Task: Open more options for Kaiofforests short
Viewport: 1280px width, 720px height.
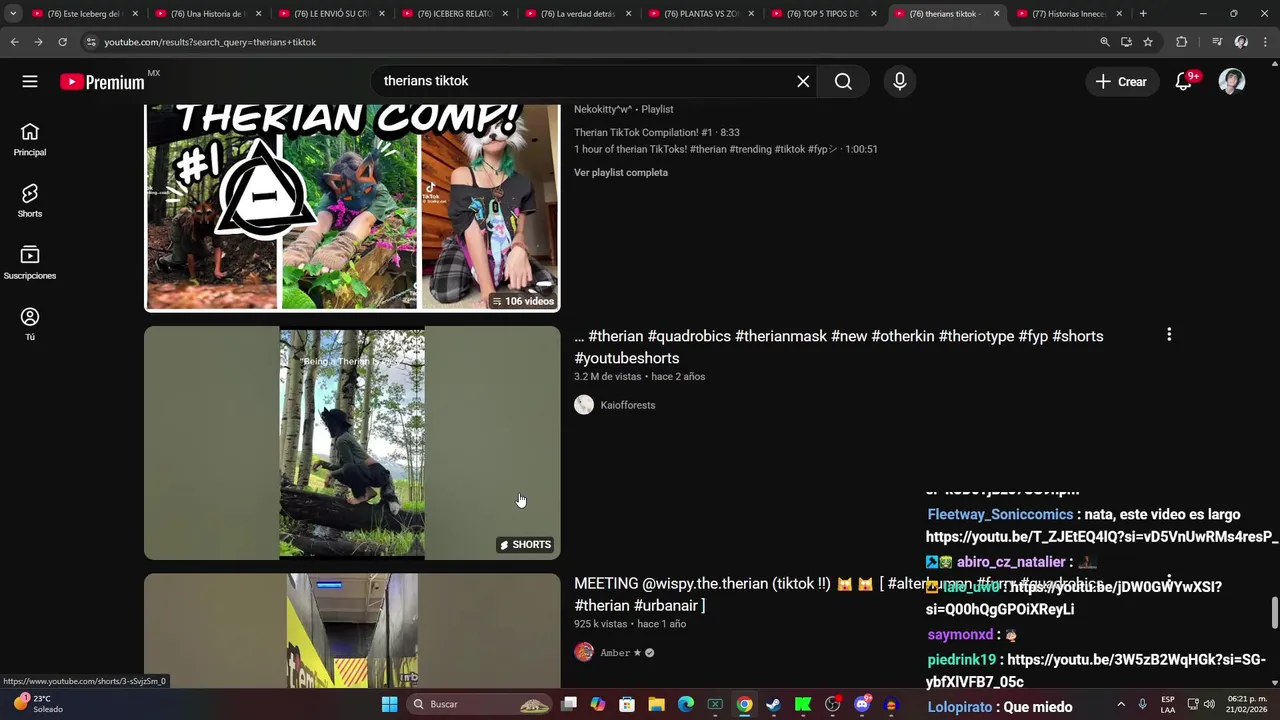Action: [x=1169, y=335]
